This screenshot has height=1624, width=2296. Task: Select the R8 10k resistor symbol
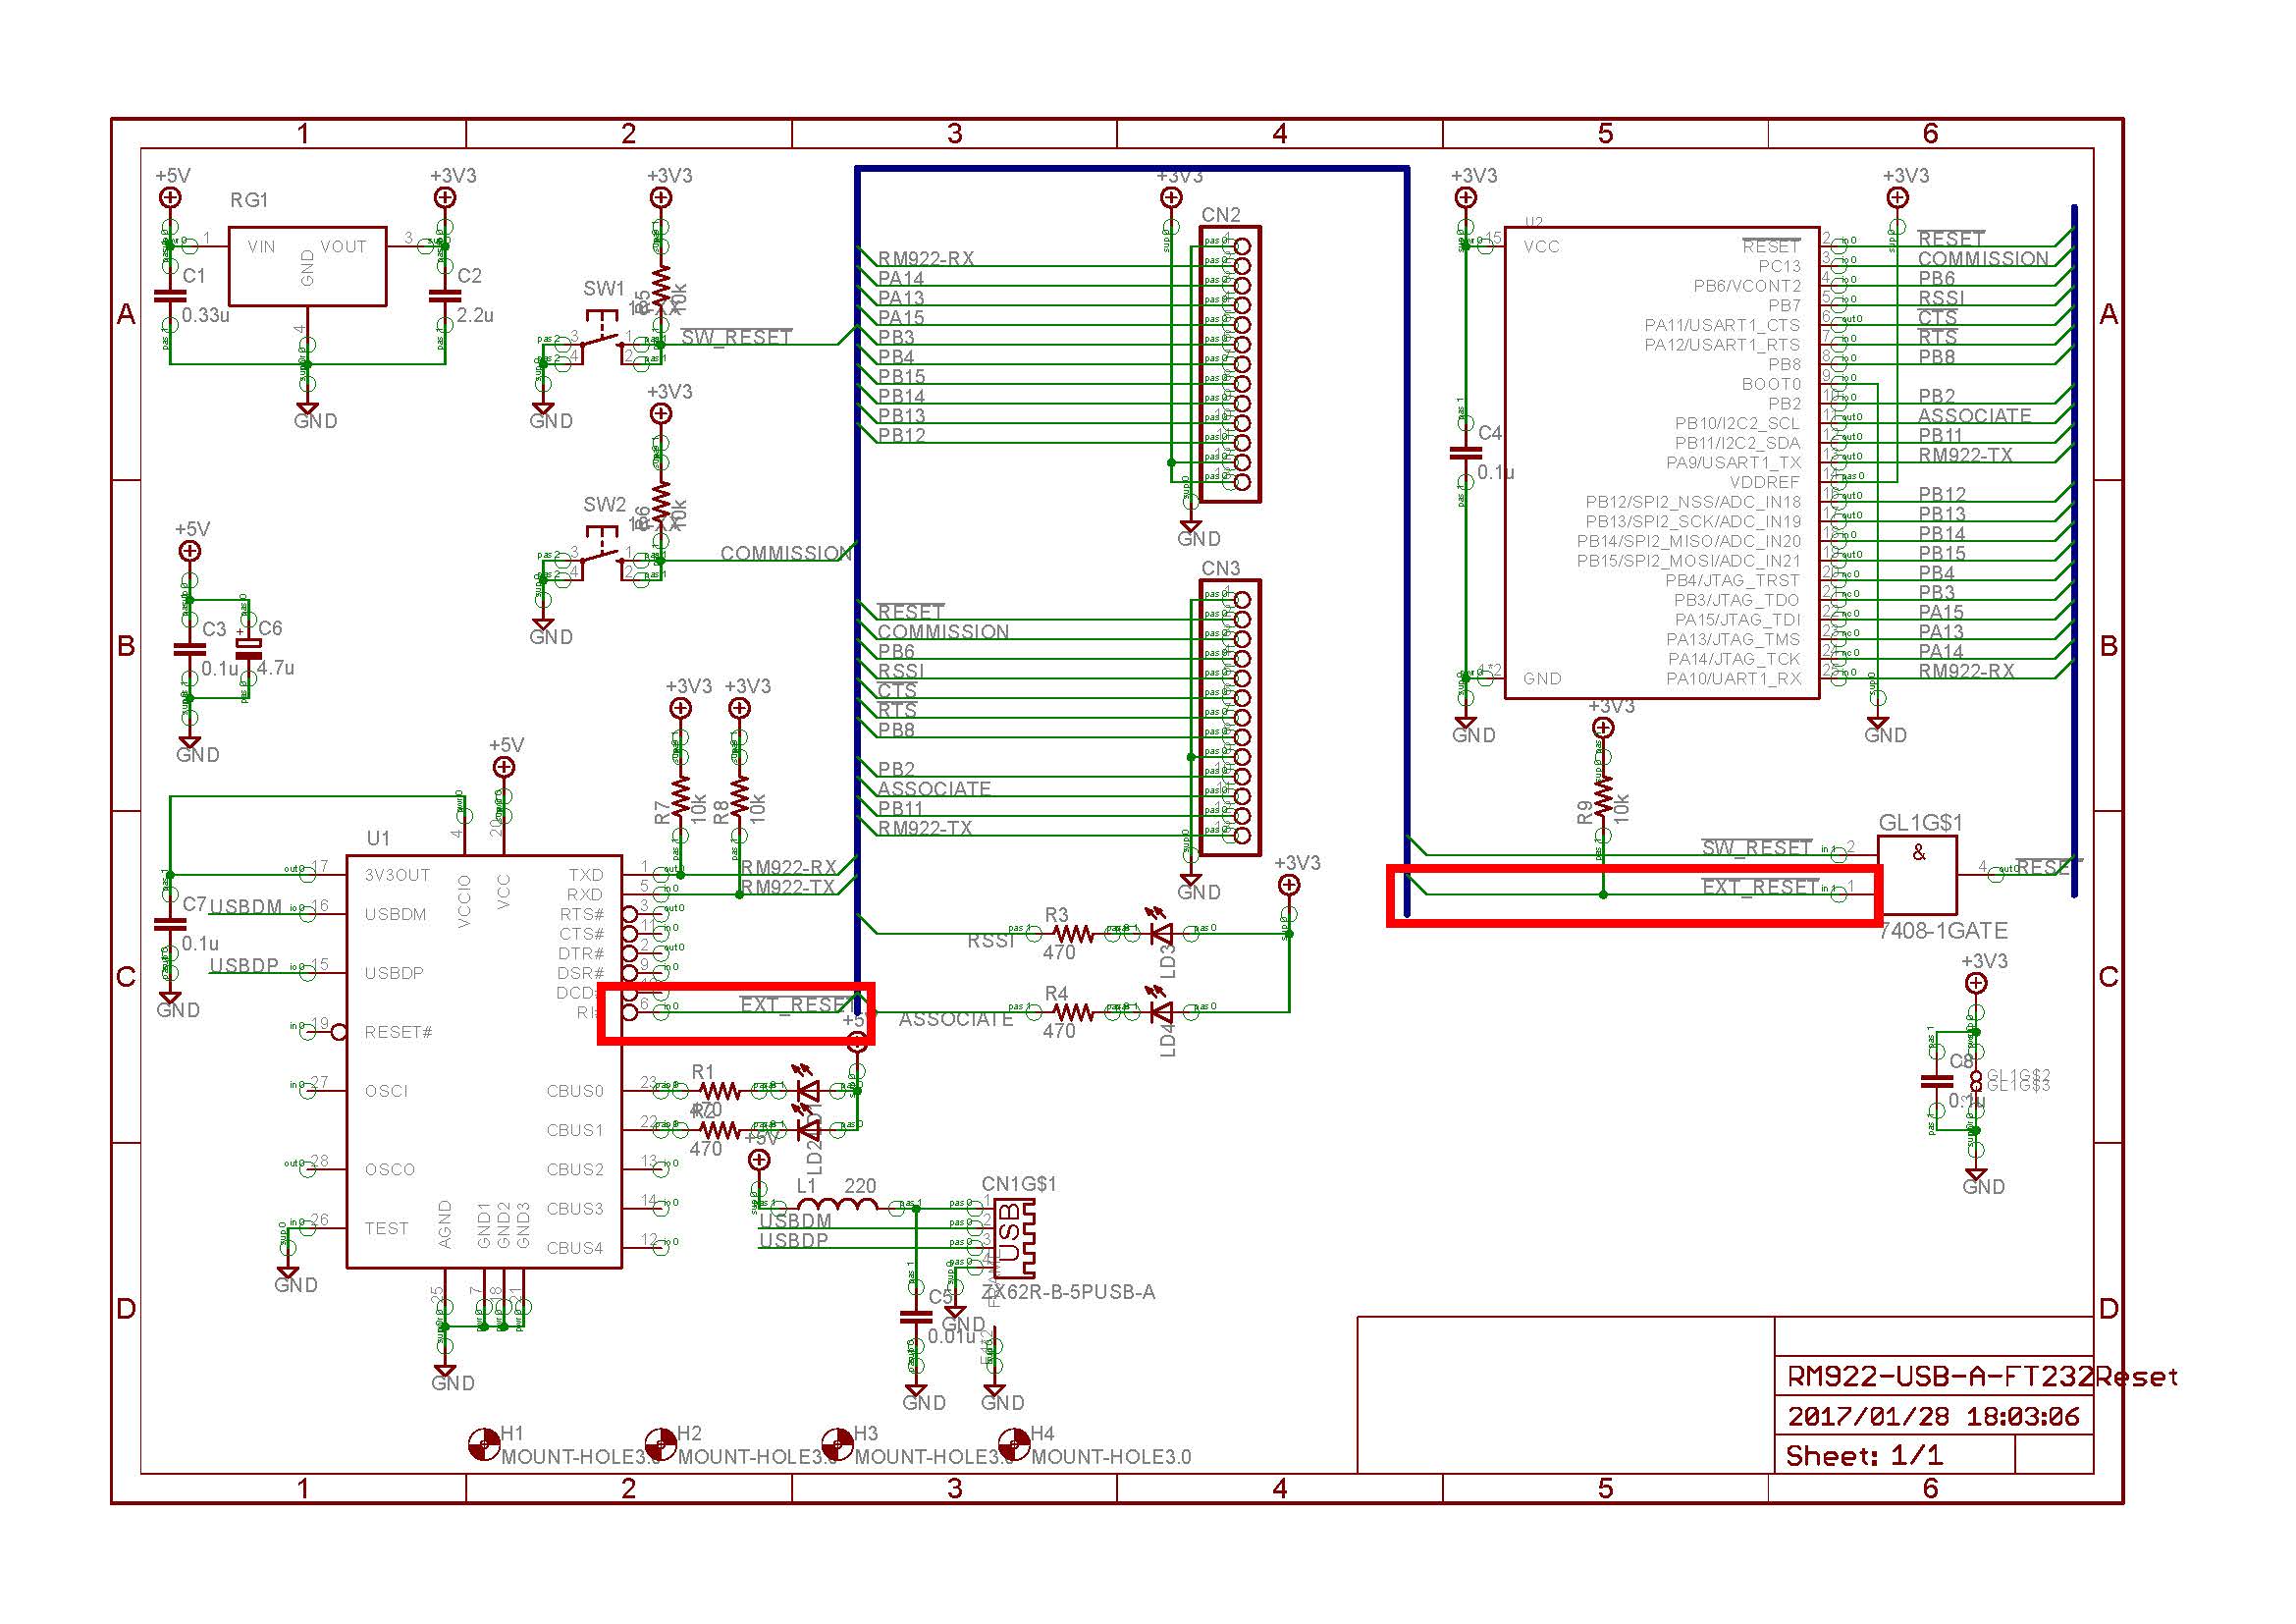click(739, 796)
